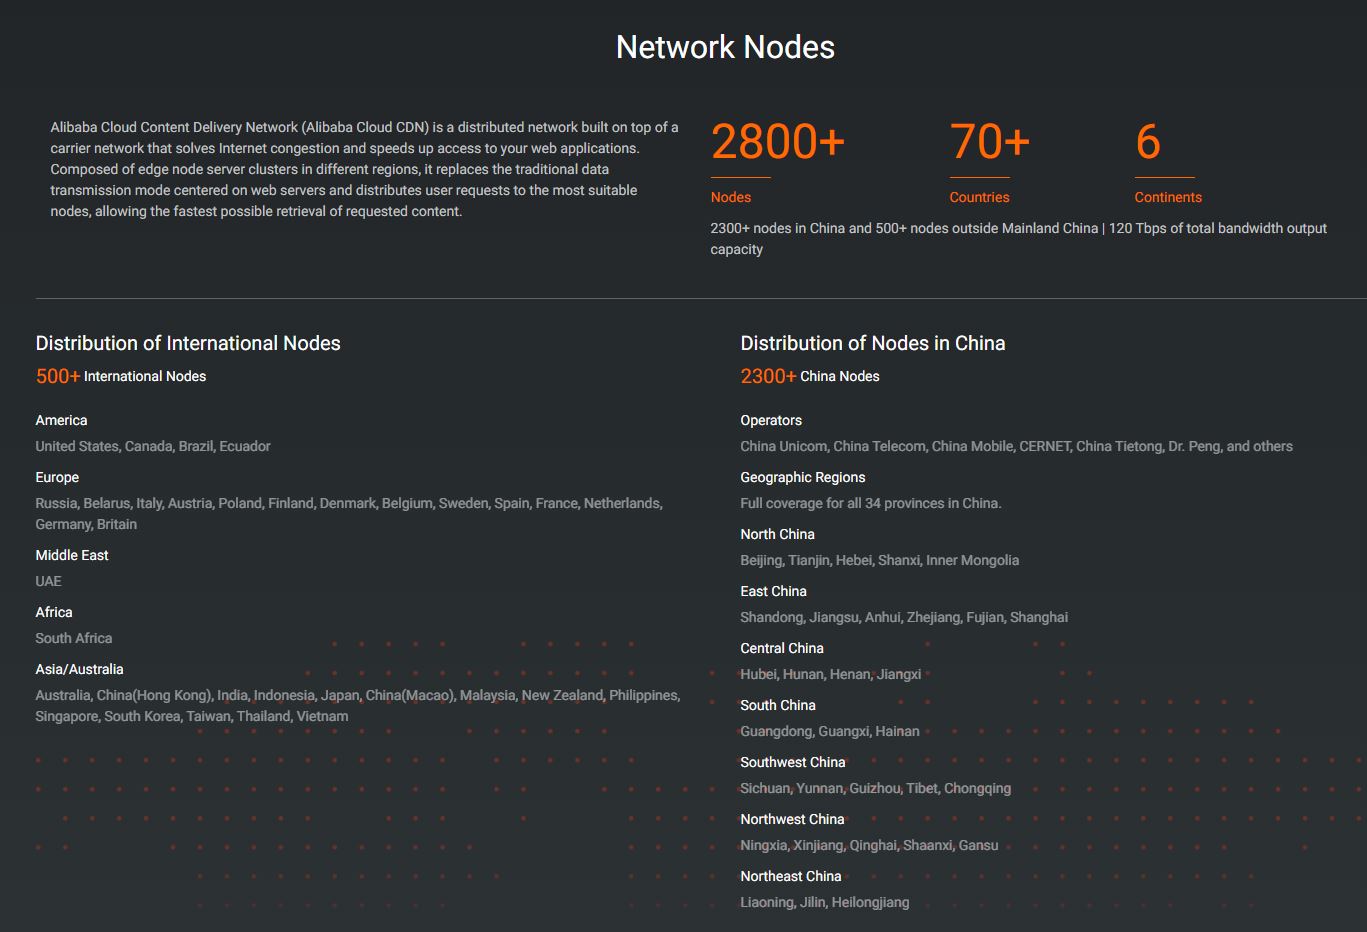
Task: Click the Europe region heading
Action: coord(57,477)
